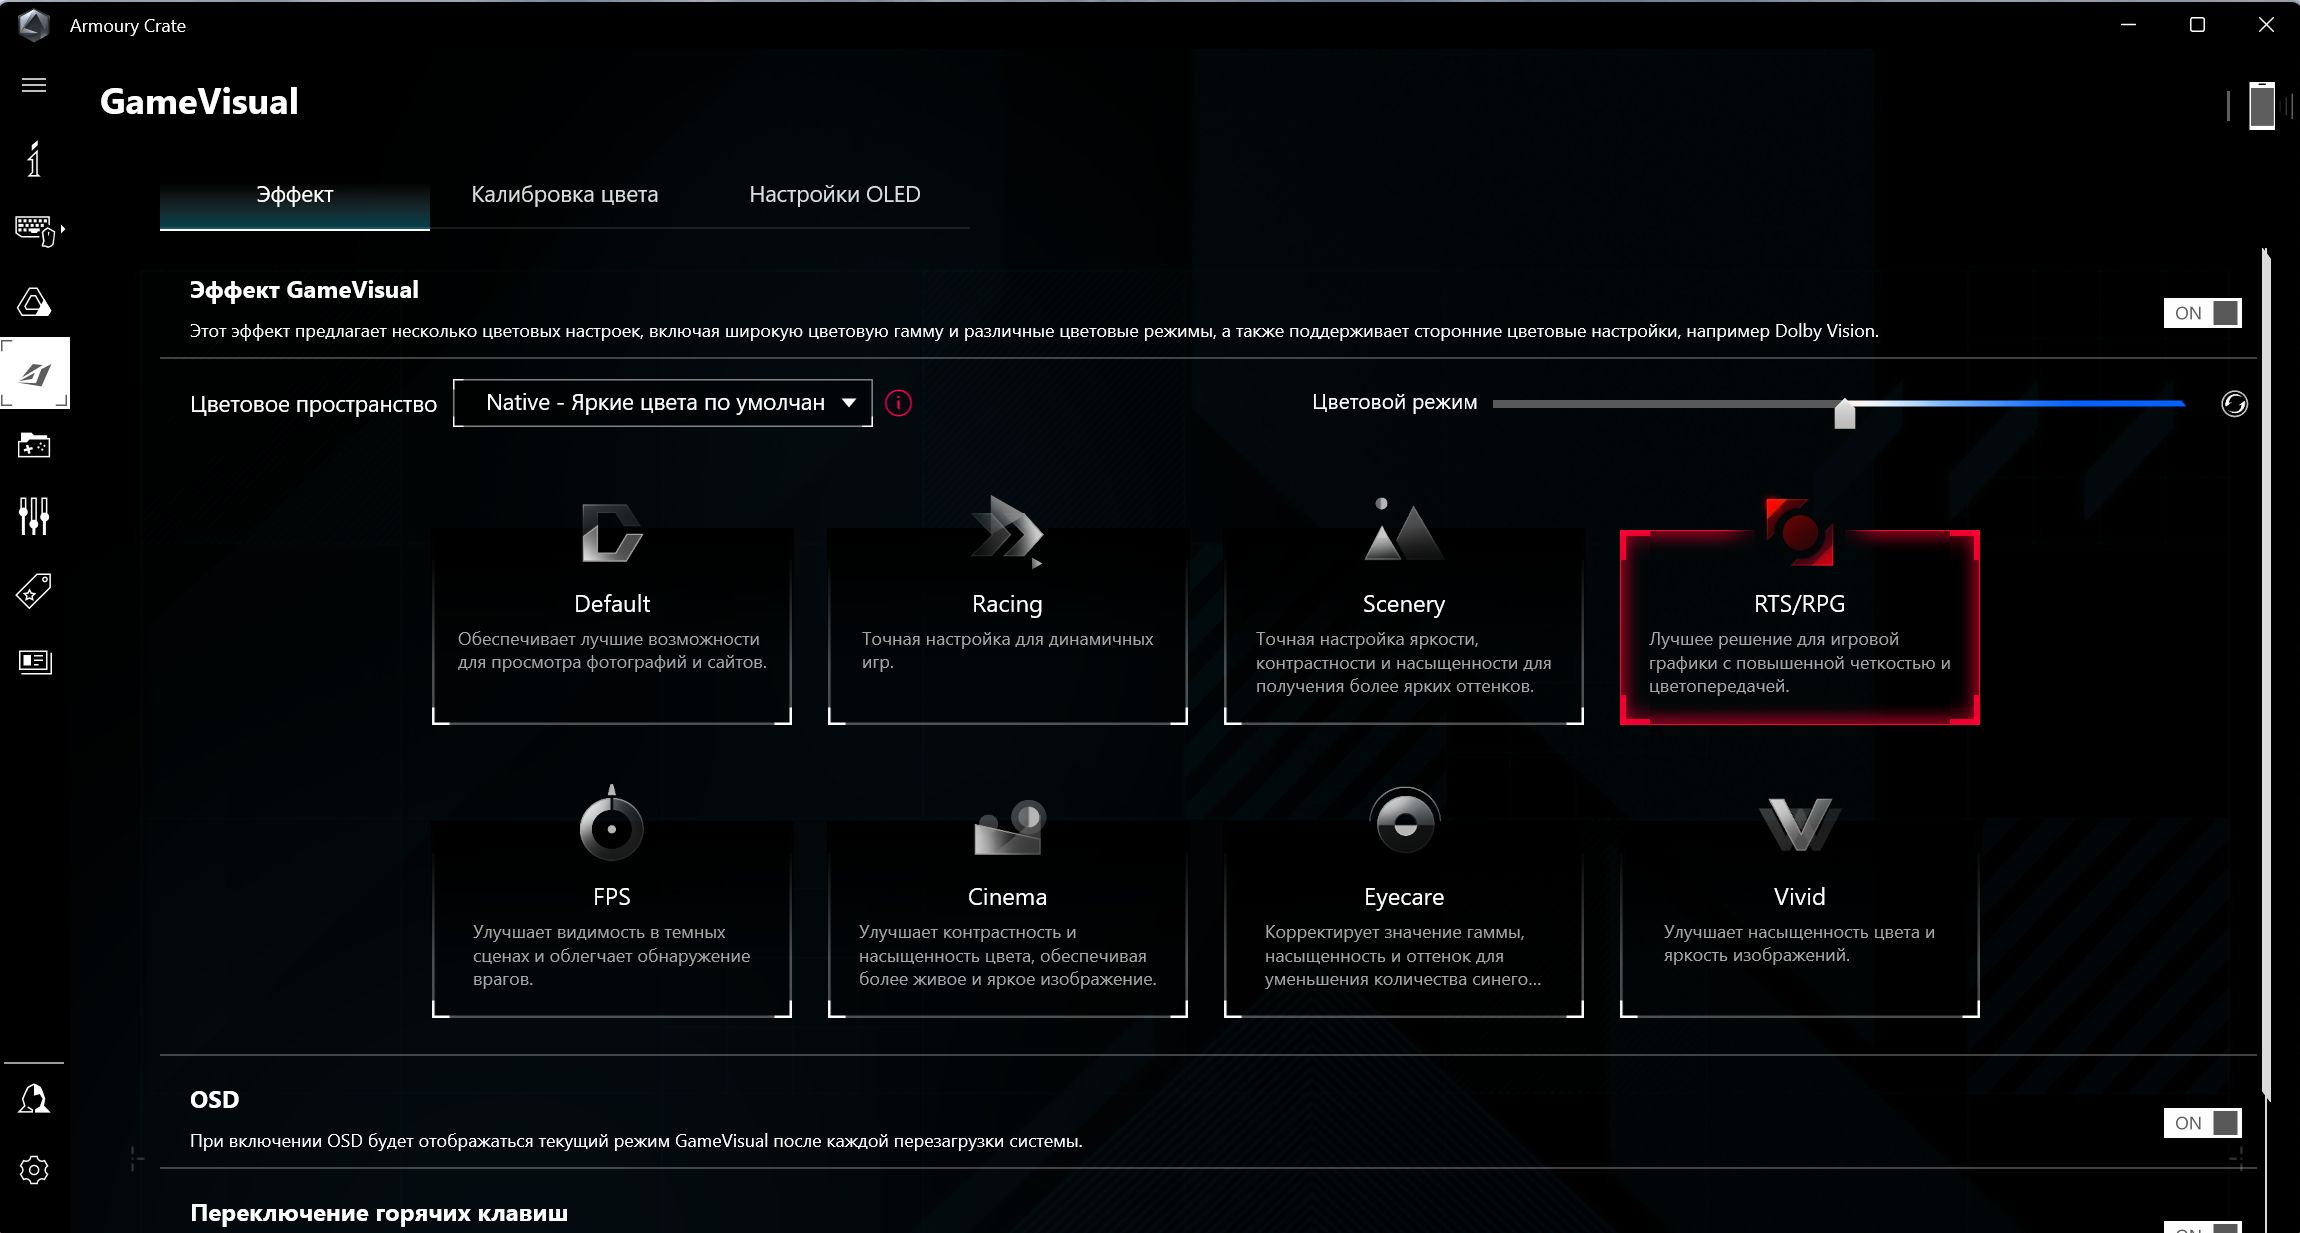The width and height of the screenshot is (2300, 1233).
Task: Select the Default GameVisual mode
Action: [x=612, y=613]
